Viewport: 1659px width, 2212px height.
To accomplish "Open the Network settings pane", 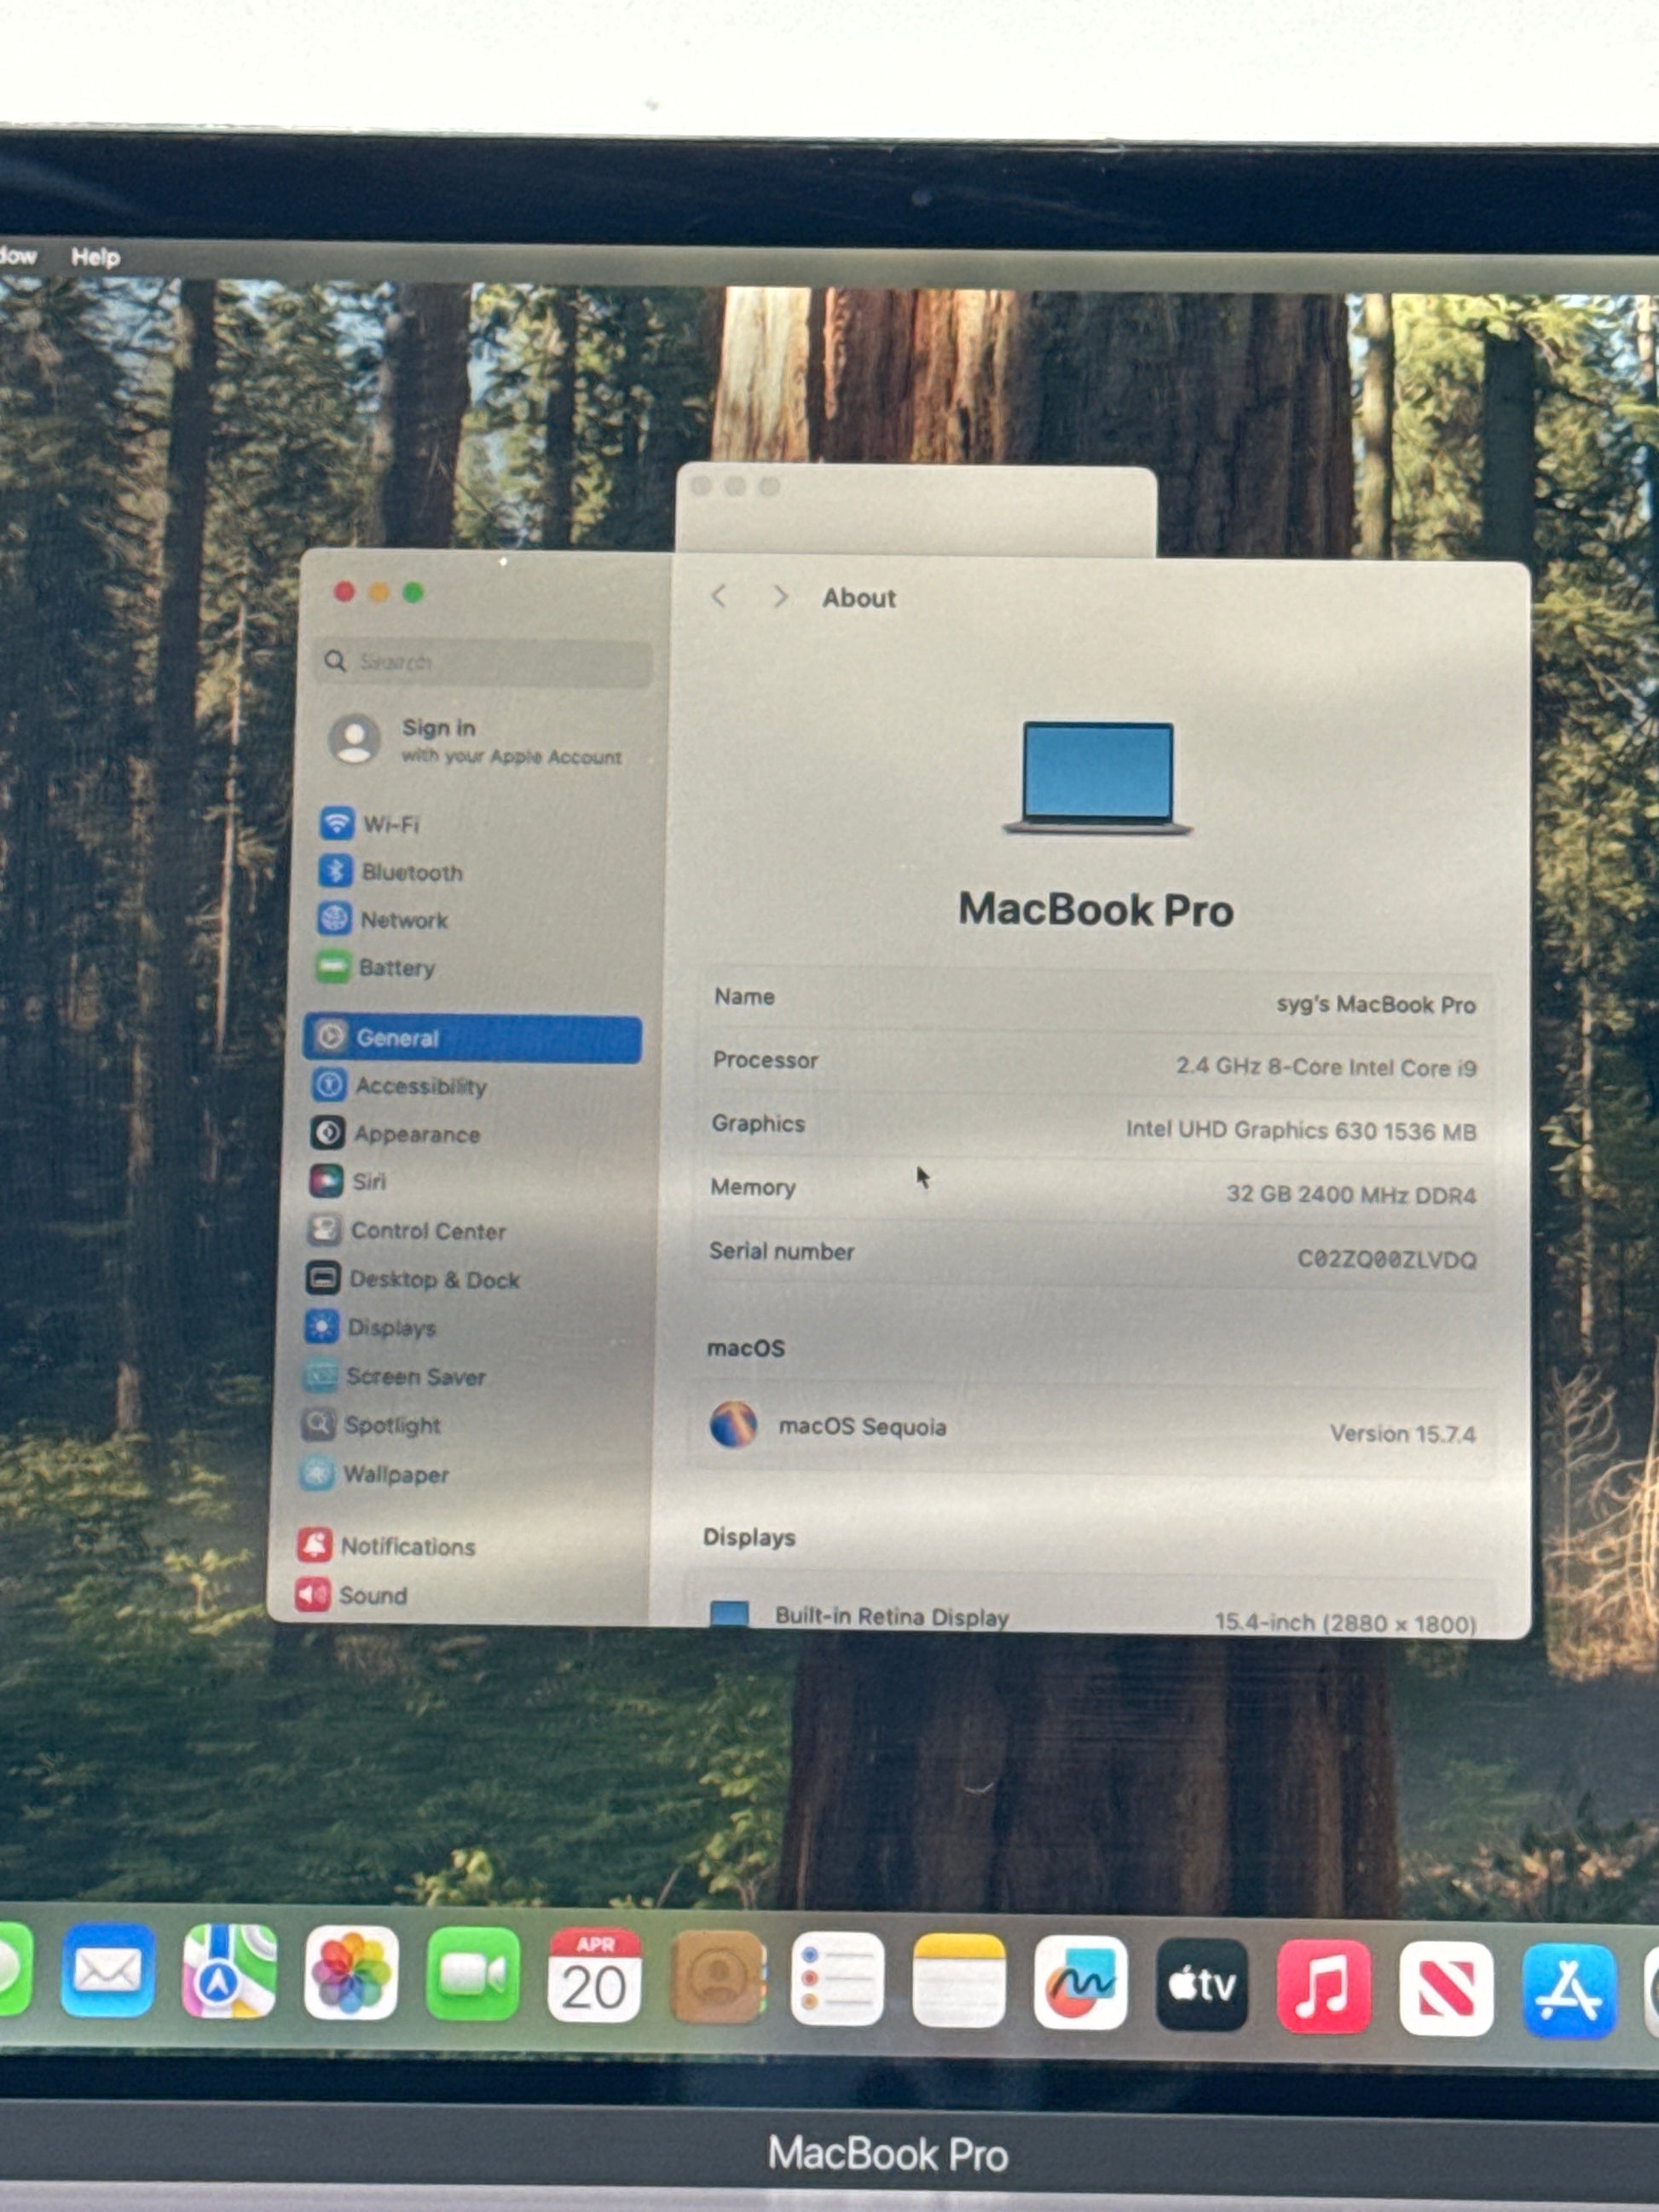I will point(403,920).
